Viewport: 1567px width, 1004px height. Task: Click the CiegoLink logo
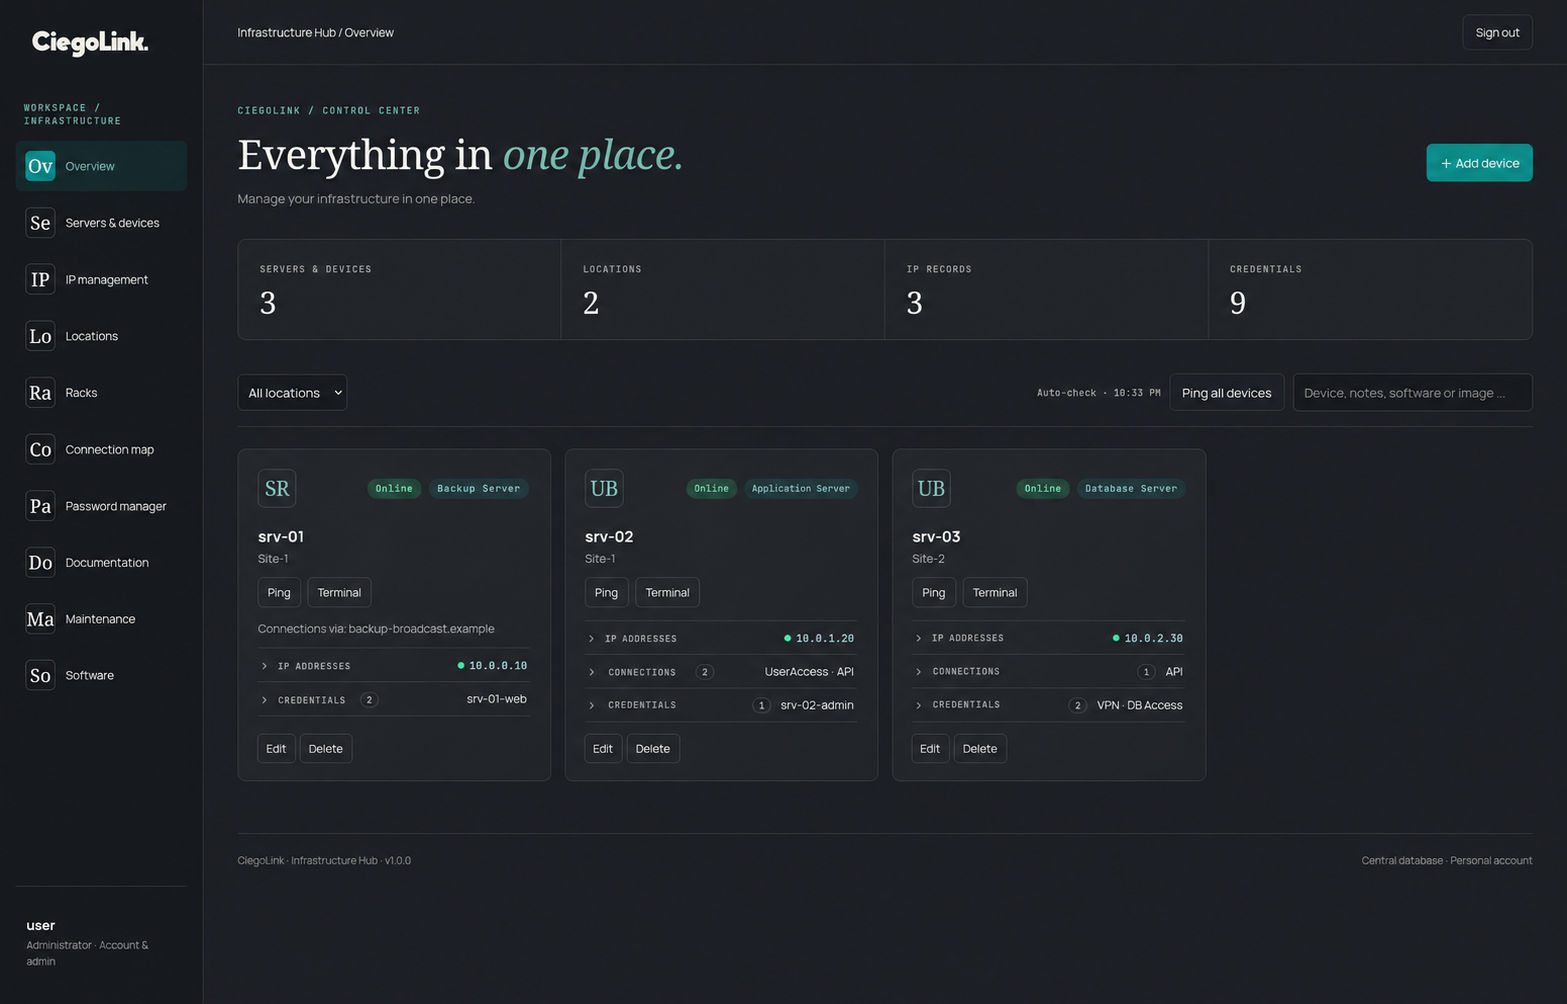click(90, 42)
